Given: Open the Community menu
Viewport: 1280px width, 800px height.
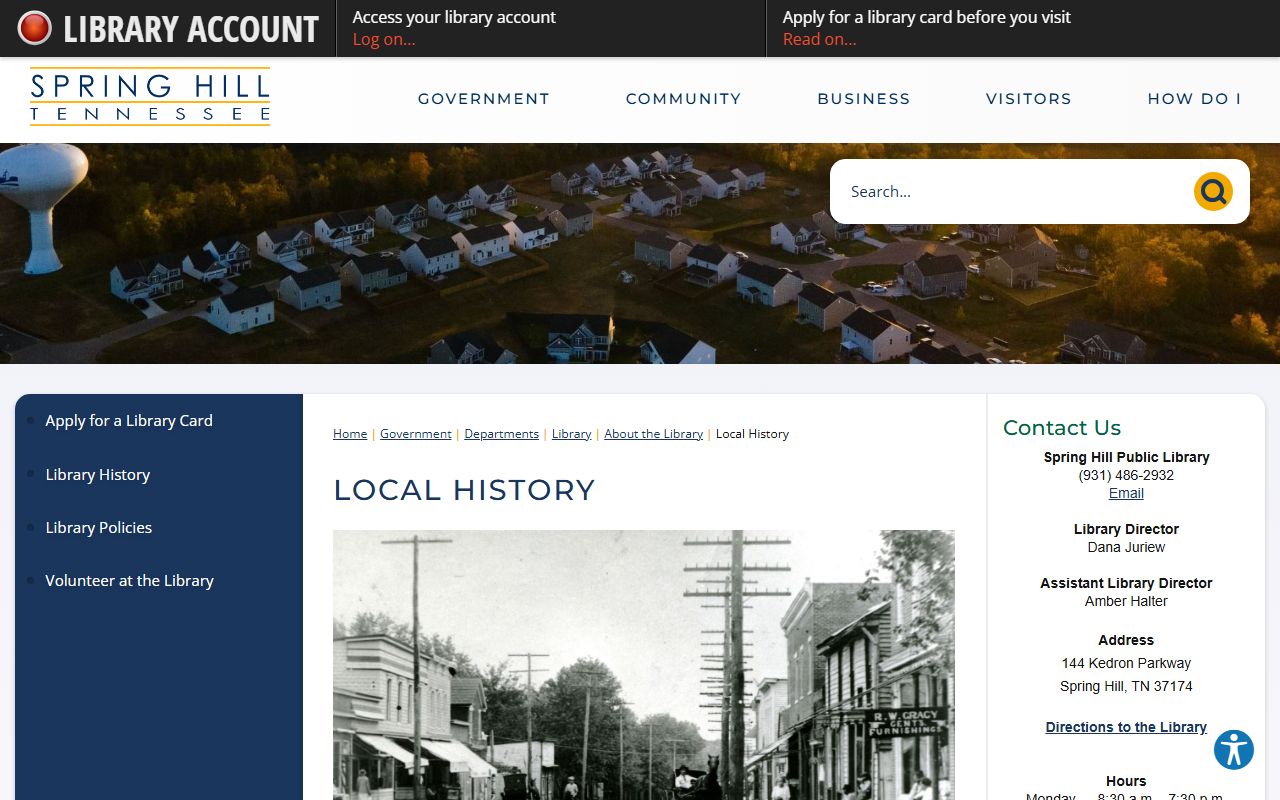Looking at the screenshot, I should pos(684,99).
